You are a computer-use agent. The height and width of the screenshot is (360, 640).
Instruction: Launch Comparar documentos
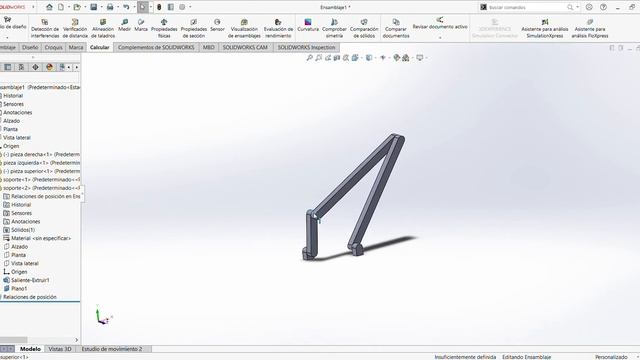coord(396,28)
